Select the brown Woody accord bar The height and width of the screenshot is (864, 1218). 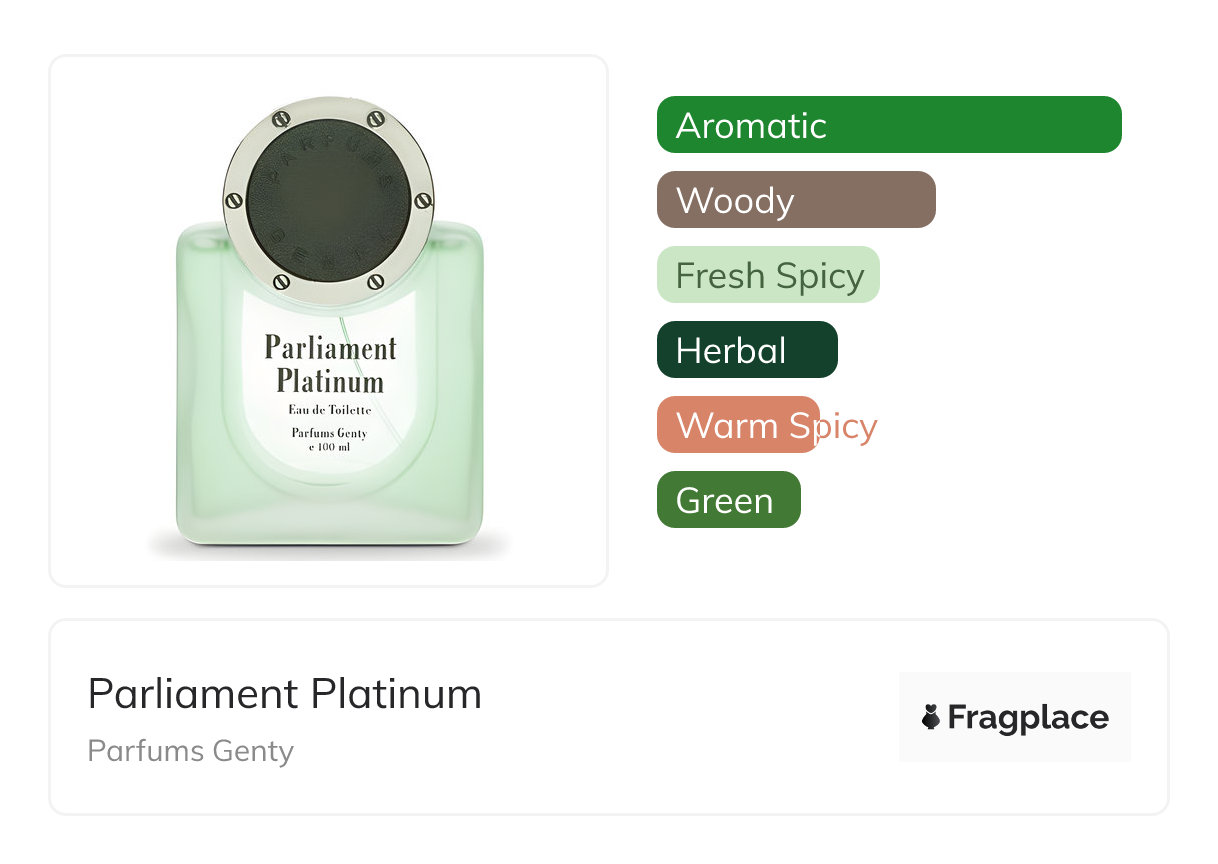[x=795, y=200]
